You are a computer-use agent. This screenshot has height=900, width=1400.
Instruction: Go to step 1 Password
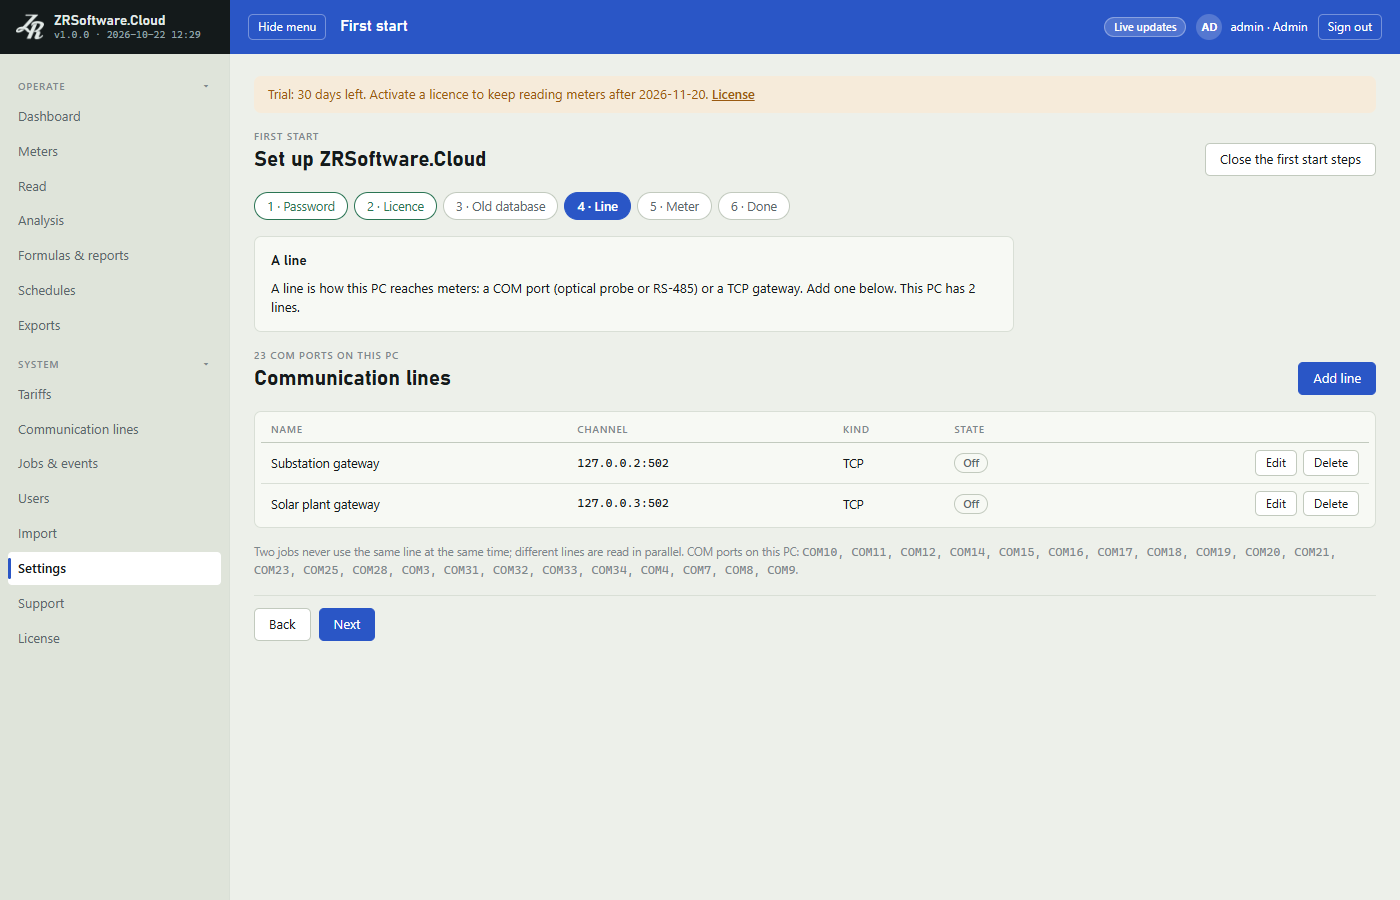[x=301, y=206]
